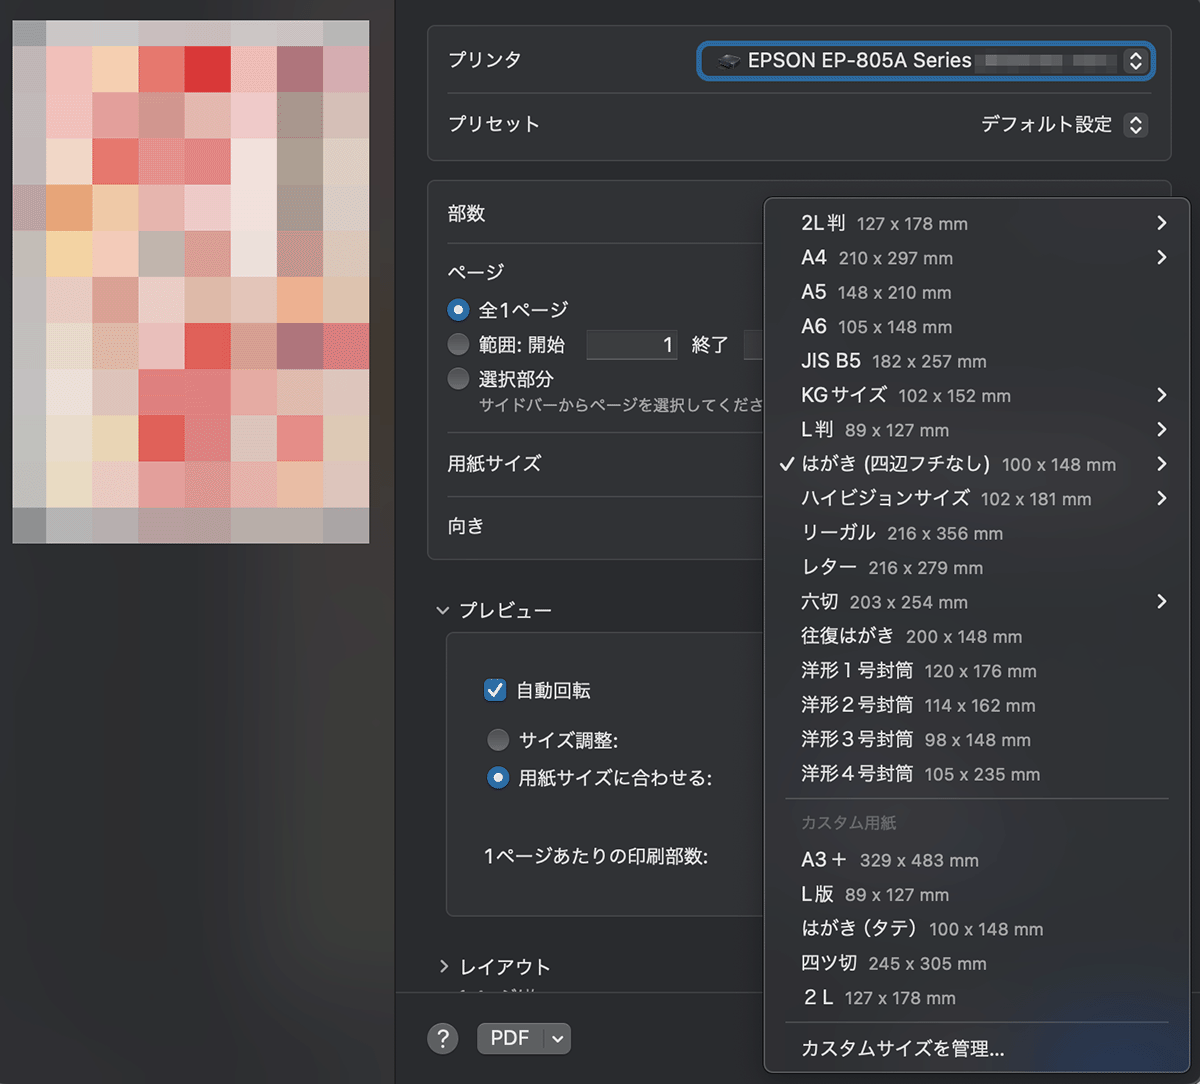Click 1ページあたりの印刷部数 label
1200x1084 pixels.
(596, 856)
